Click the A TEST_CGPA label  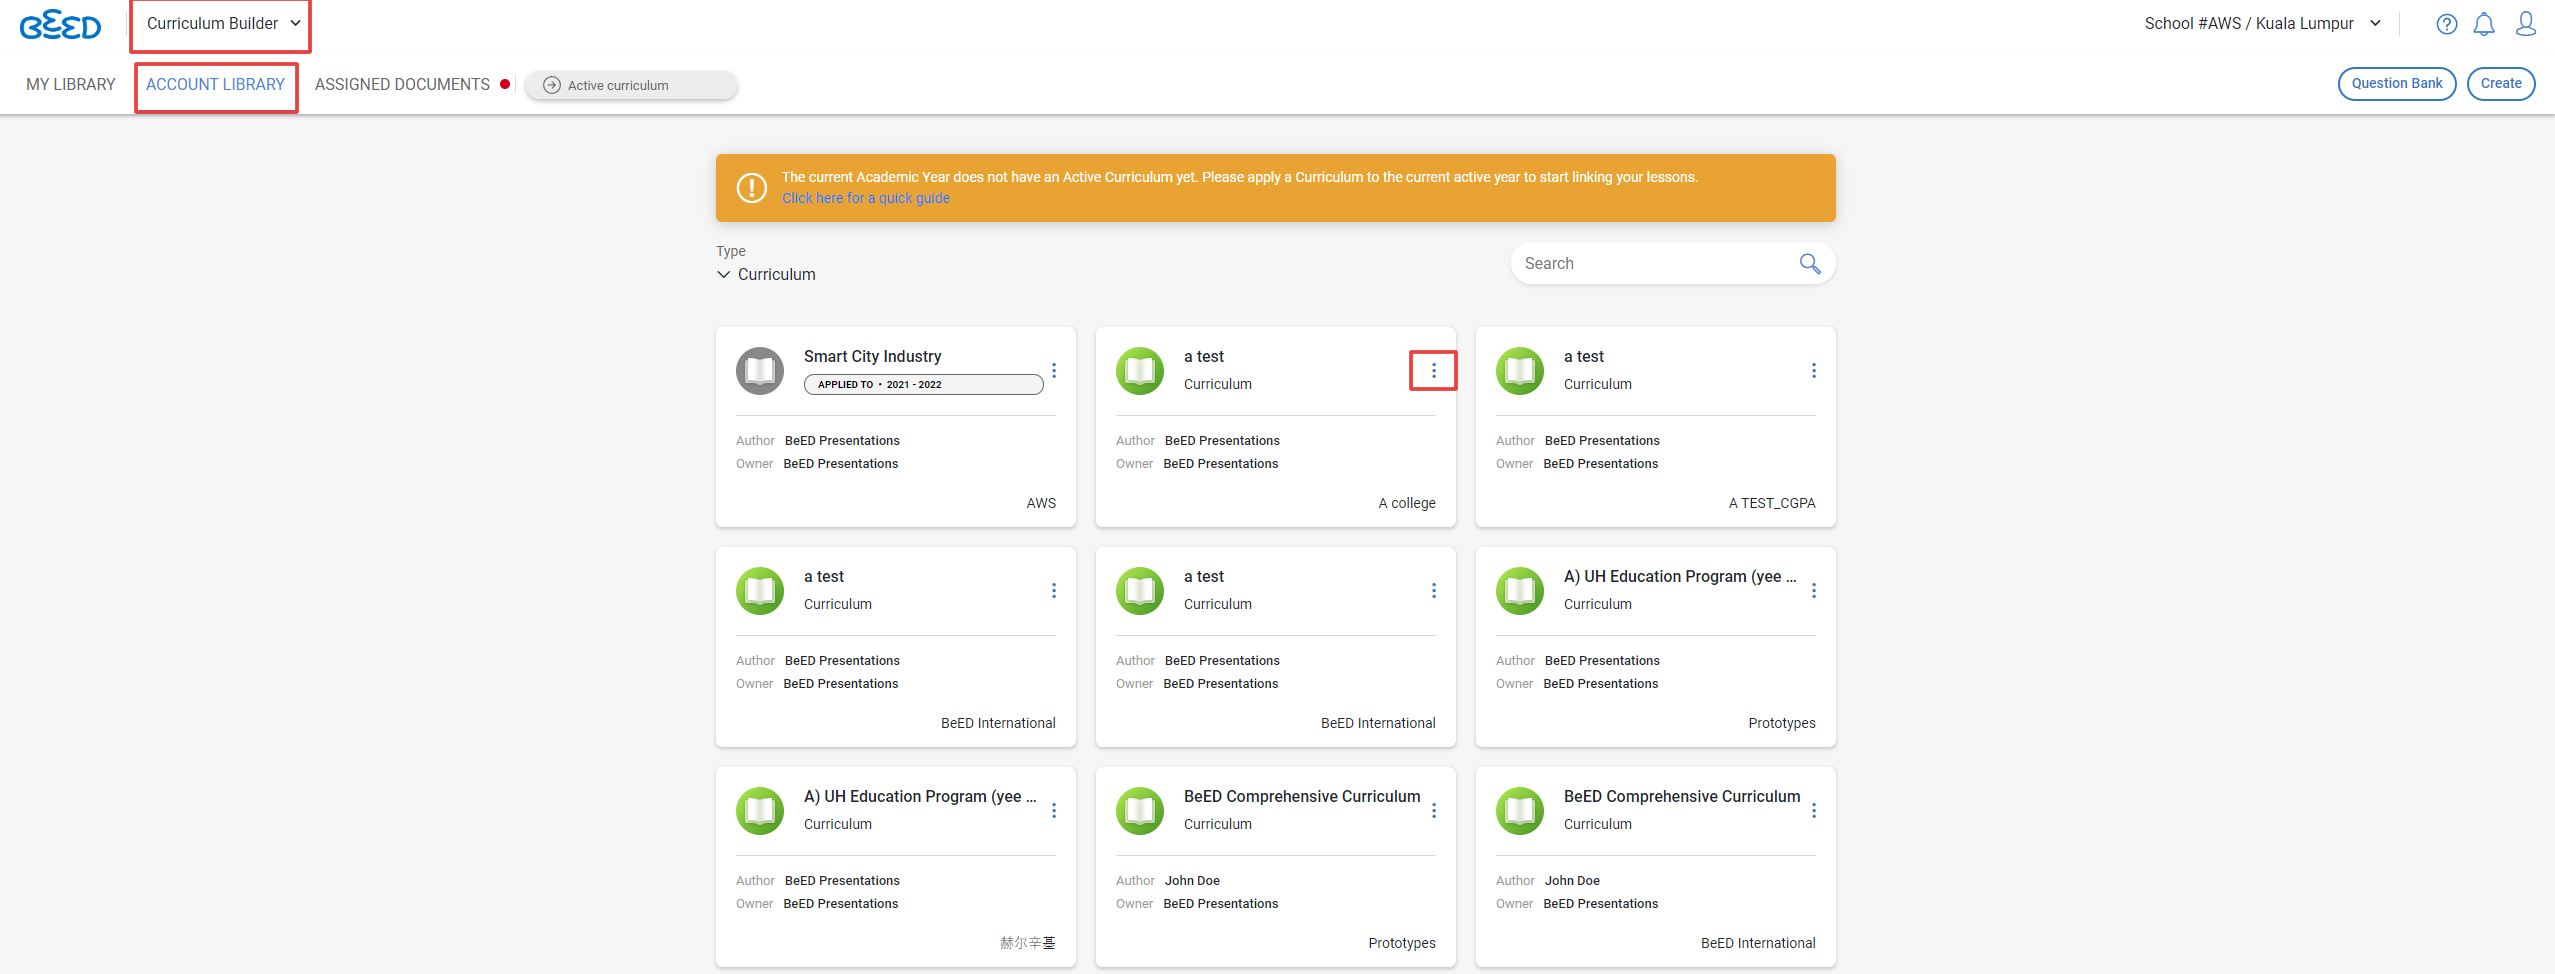coord(1771,503)
